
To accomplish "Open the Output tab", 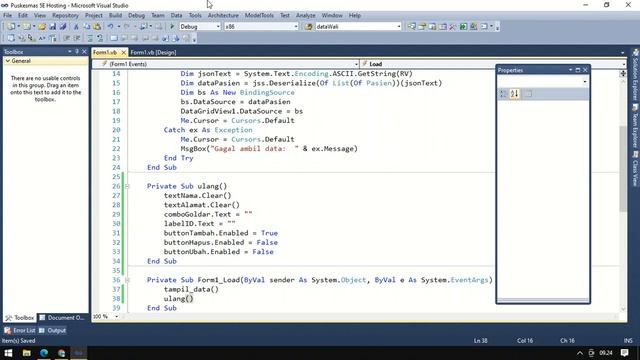I will pyautogui.click(x=53, y=330).
